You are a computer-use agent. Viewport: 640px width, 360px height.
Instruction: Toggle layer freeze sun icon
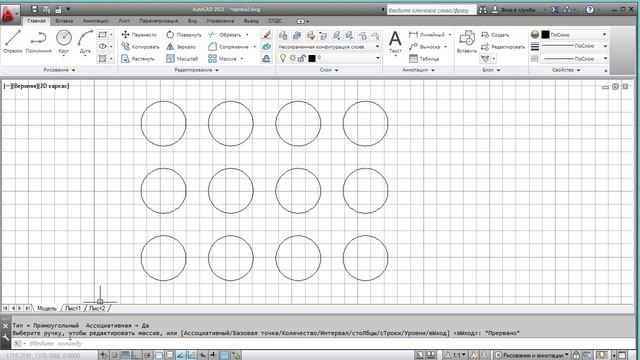292,58
